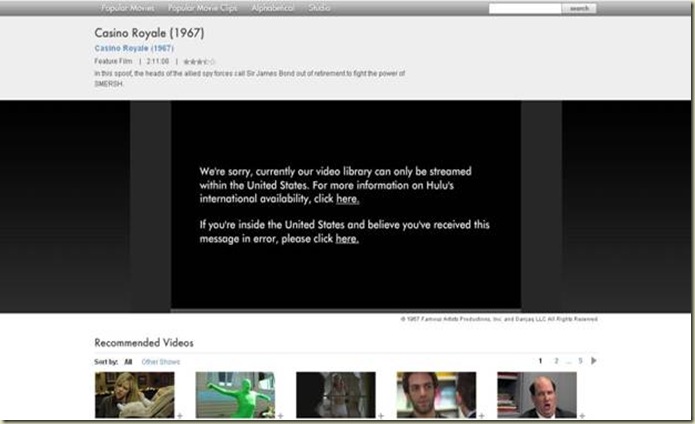695x424 pixels.
Task: Go to recommended videos page 5
Action: (580, 361)
